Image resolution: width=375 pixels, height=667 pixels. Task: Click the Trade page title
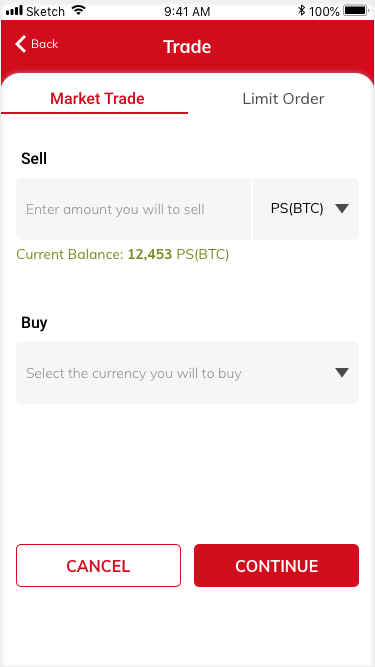(x=187, y=46)
